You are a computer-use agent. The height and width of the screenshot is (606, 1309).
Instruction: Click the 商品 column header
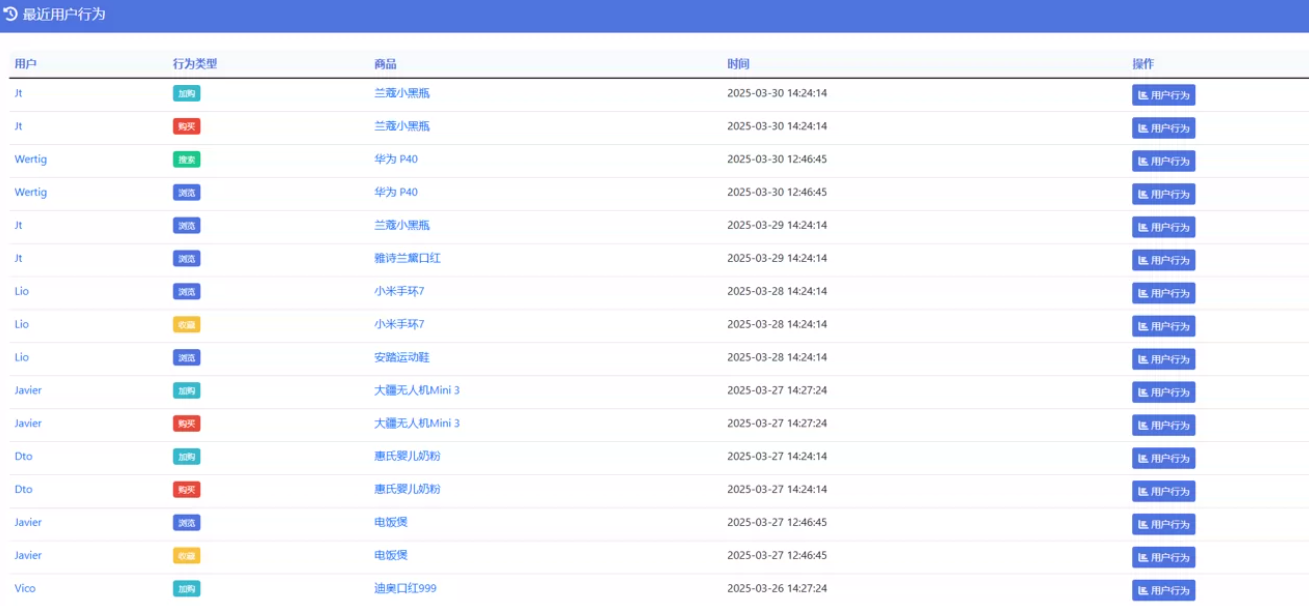pyautogui.click(x=385, y=64)
